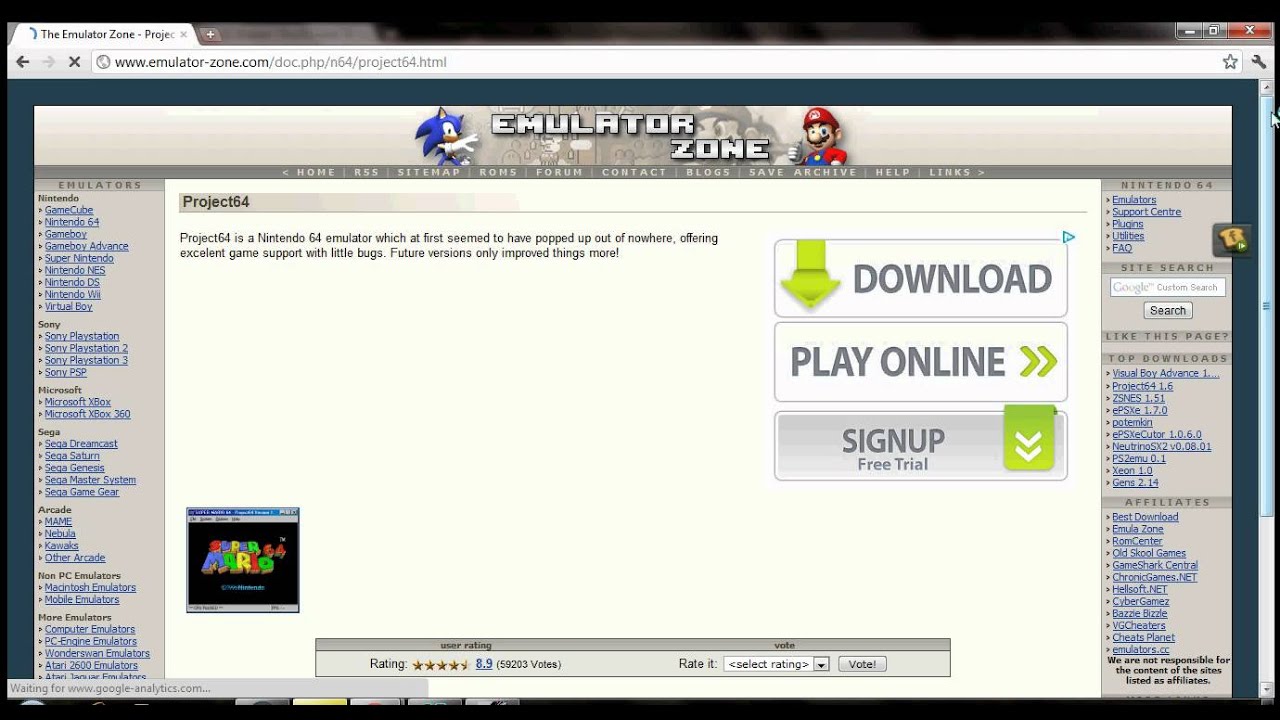
Task: Open the GameShark Central affiliate link
Action: (x=1155, y=565)
